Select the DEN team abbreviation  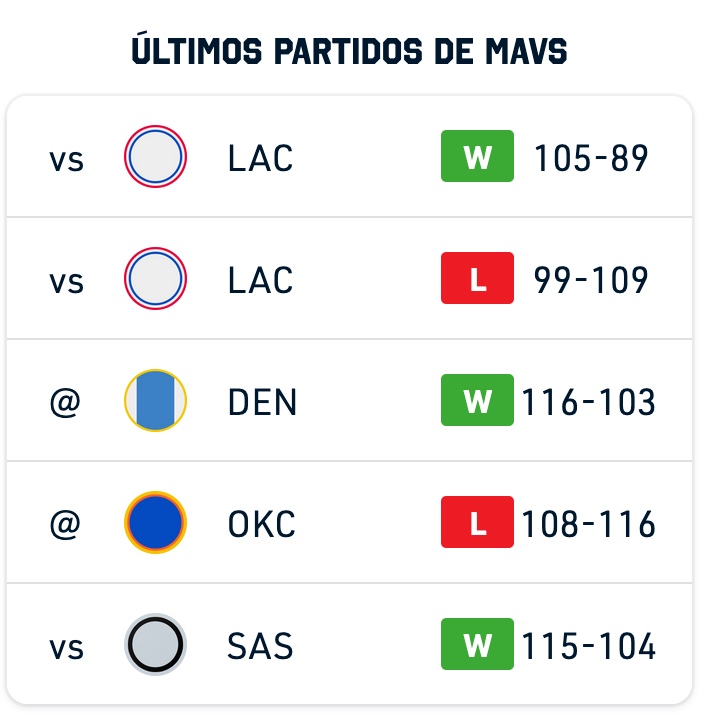click(262, 402)
